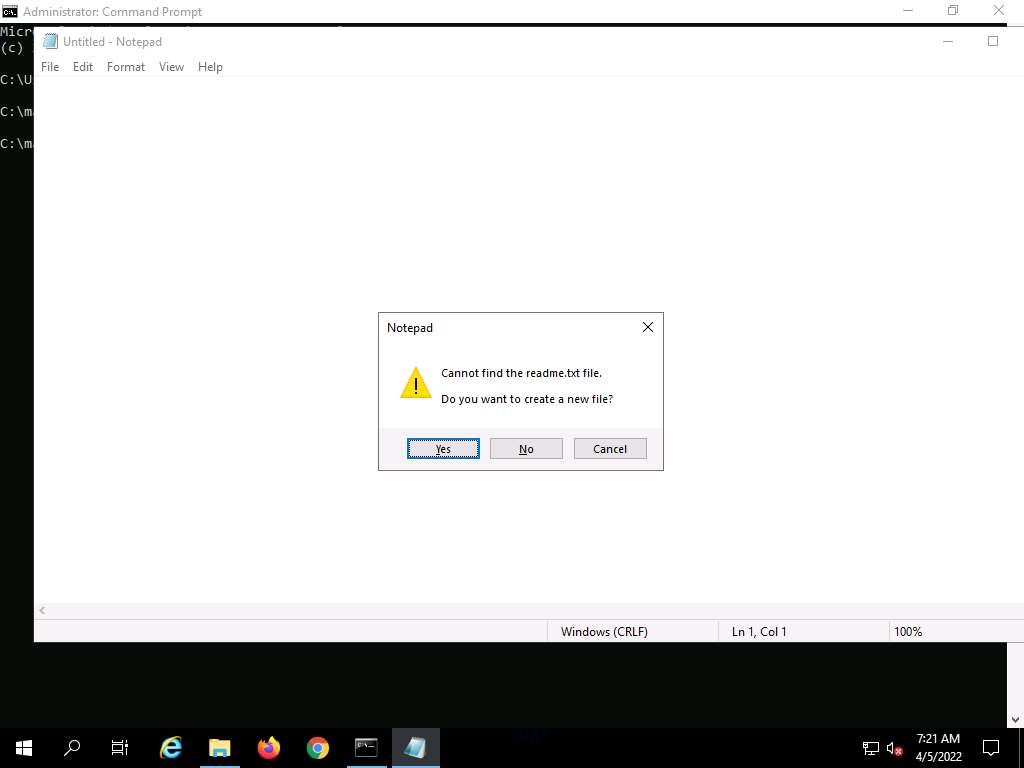
Task: Open the File menu in Notepad
Action: (x=50, y=67)
